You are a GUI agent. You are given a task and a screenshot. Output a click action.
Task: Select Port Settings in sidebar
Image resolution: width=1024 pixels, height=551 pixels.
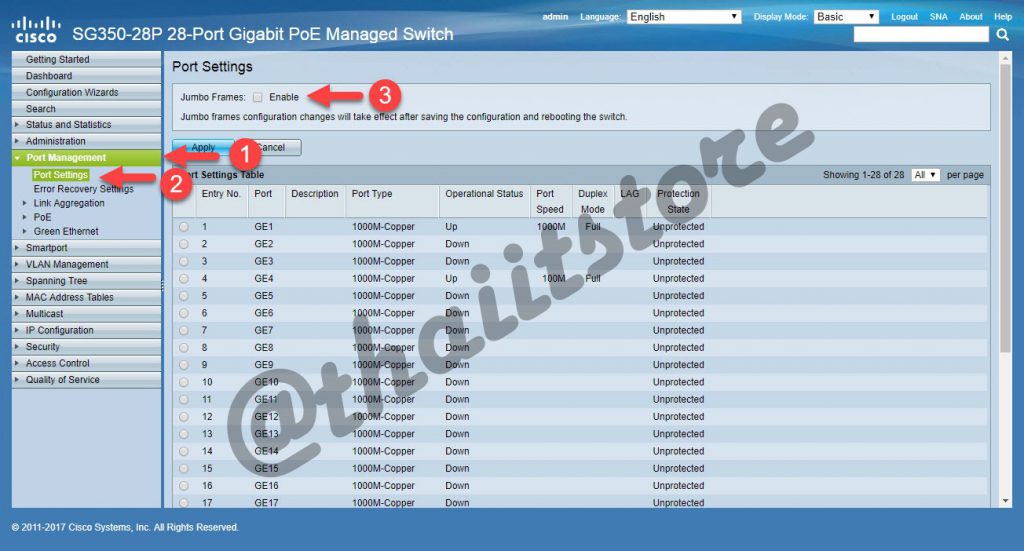(61, 175)
